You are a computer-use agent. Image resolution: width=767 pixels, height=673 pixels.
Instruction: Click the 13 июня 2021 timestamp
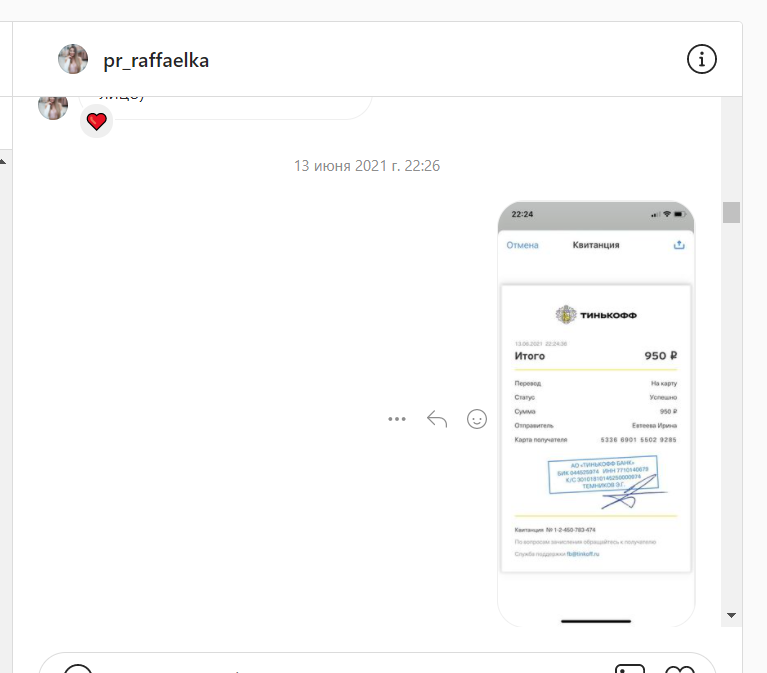(367, 166)
